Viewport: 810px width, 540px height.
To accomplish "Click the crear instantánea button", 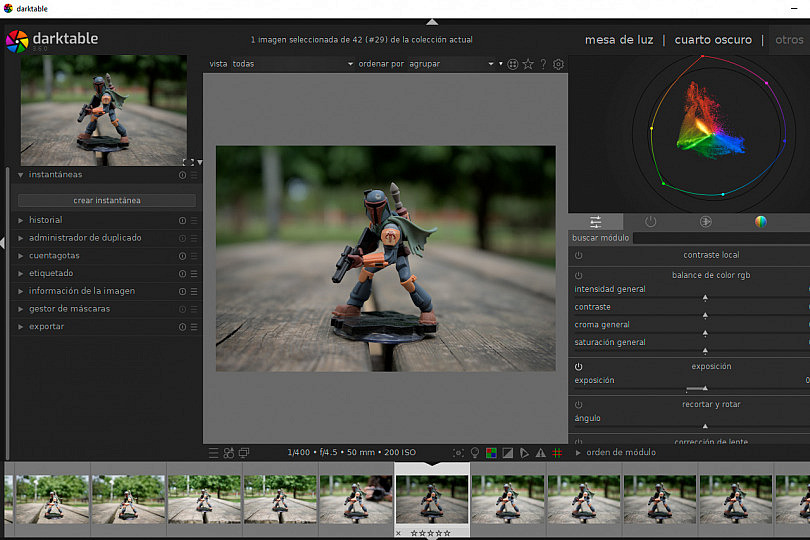I will 107,200.
